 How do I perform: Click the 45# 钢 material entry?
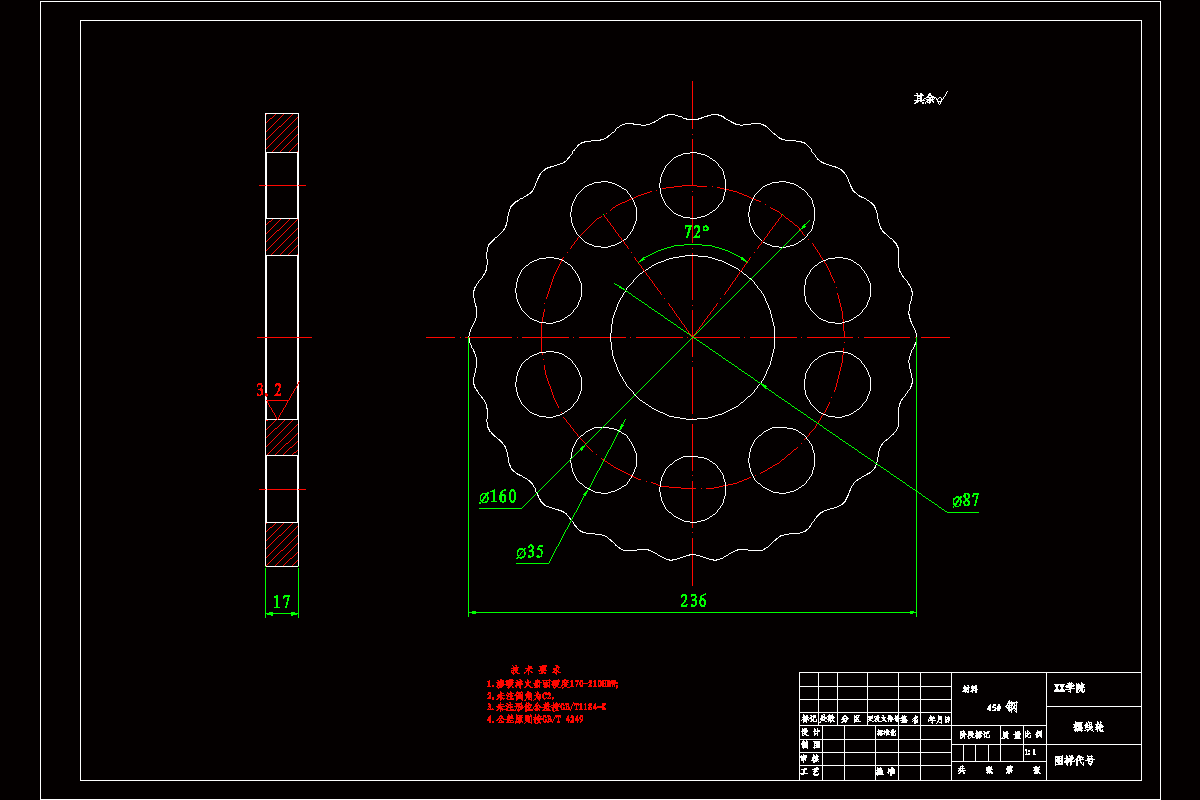coord(1002,706)
